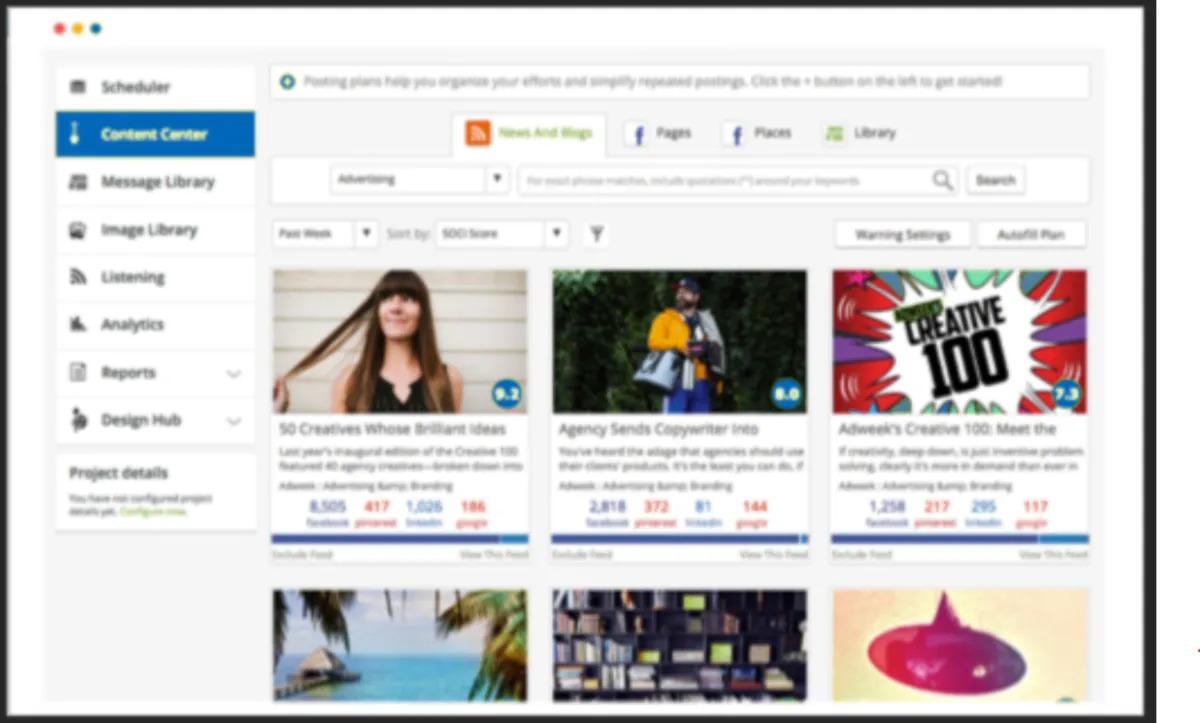Click the Image Library picture icon
Viewport: 1200px width, 723px height.
77,230
